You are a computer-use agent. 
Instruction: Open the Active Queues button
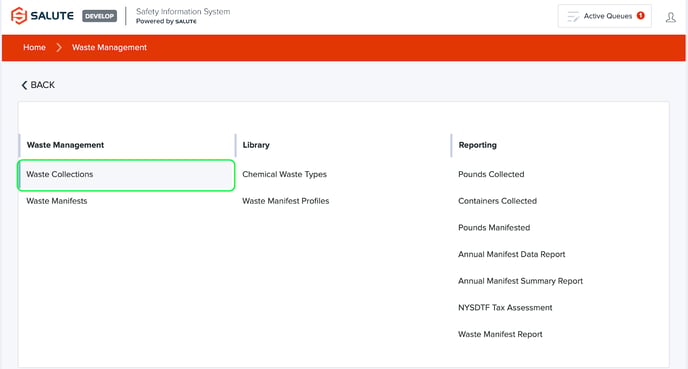pyautogui.click(x=605, y=16)
